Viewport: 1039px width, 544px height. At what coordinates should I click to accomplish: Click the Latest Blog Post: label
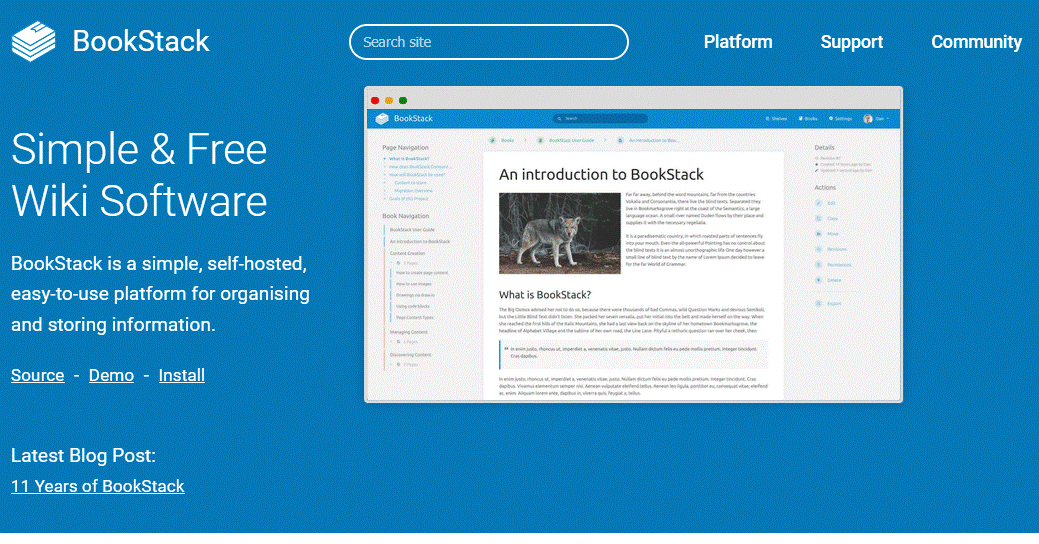[83, 456]
